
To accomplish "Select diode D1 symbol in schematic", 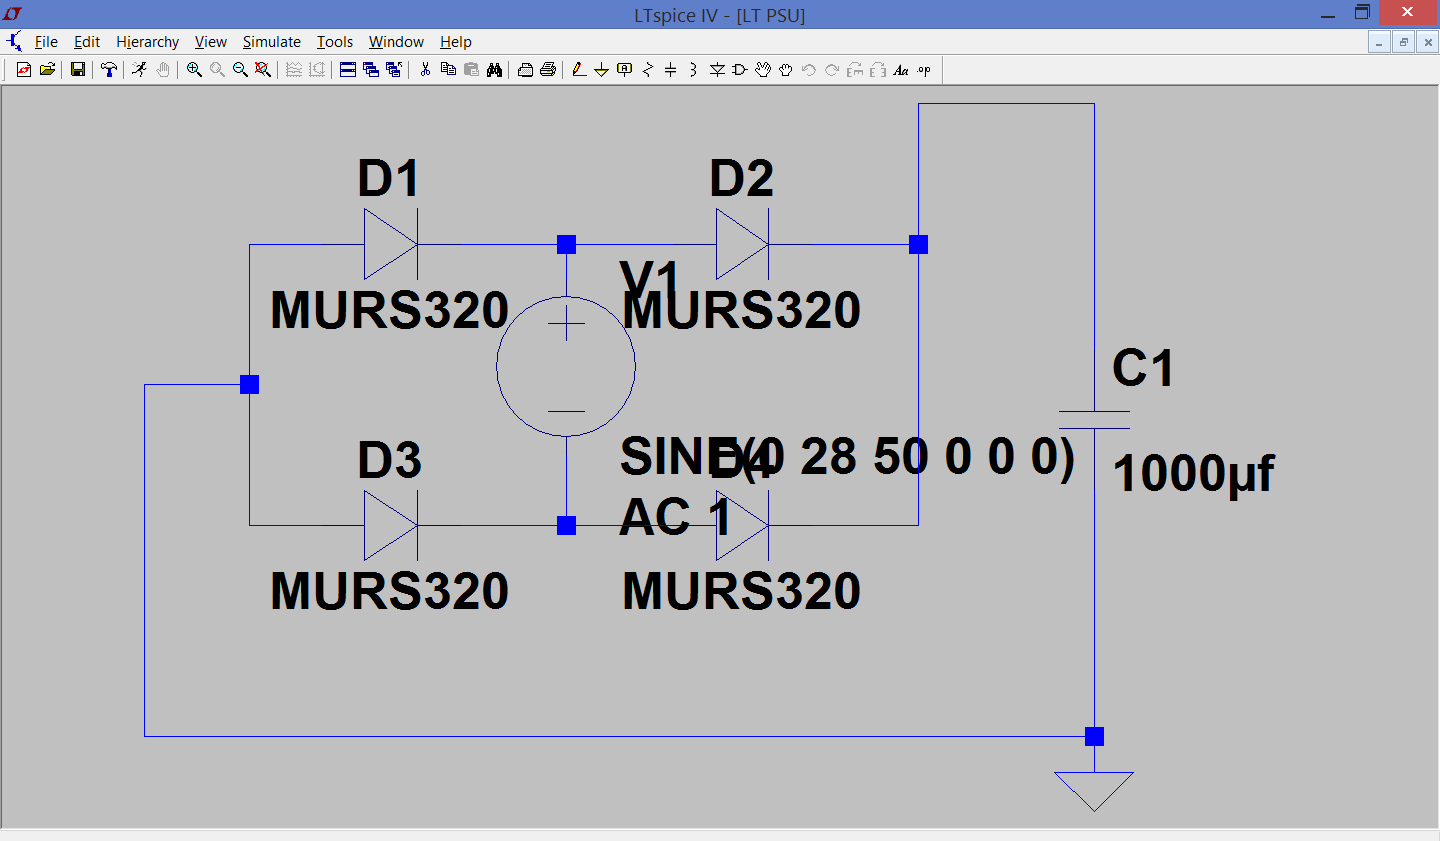I will [391, 244].
